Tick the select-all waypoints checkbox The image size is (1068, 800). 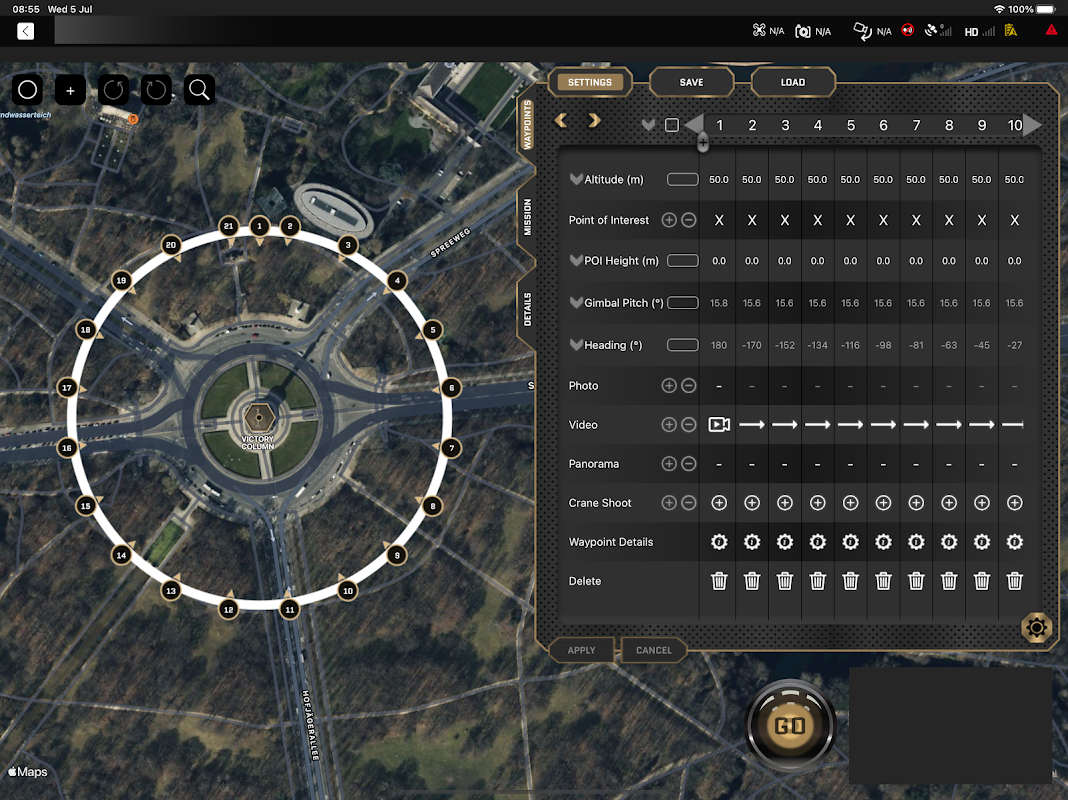[x=672, y=125]
